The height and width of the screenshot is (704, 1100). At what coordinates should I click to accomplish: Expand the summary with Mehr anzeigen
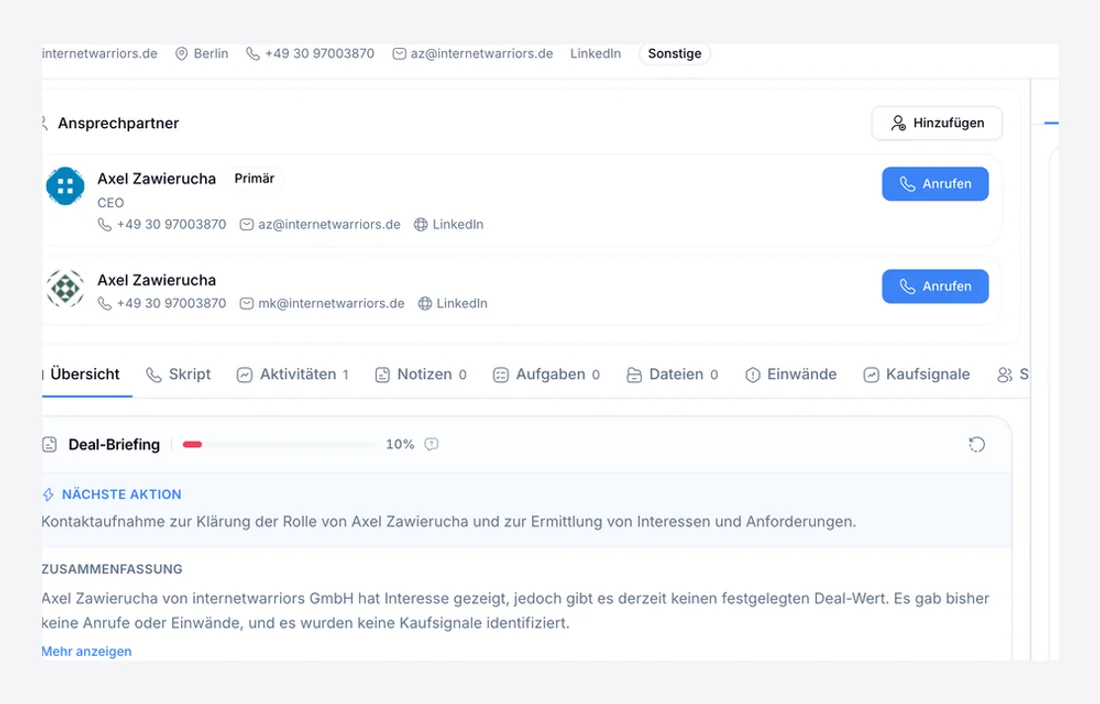coord(86,651)
